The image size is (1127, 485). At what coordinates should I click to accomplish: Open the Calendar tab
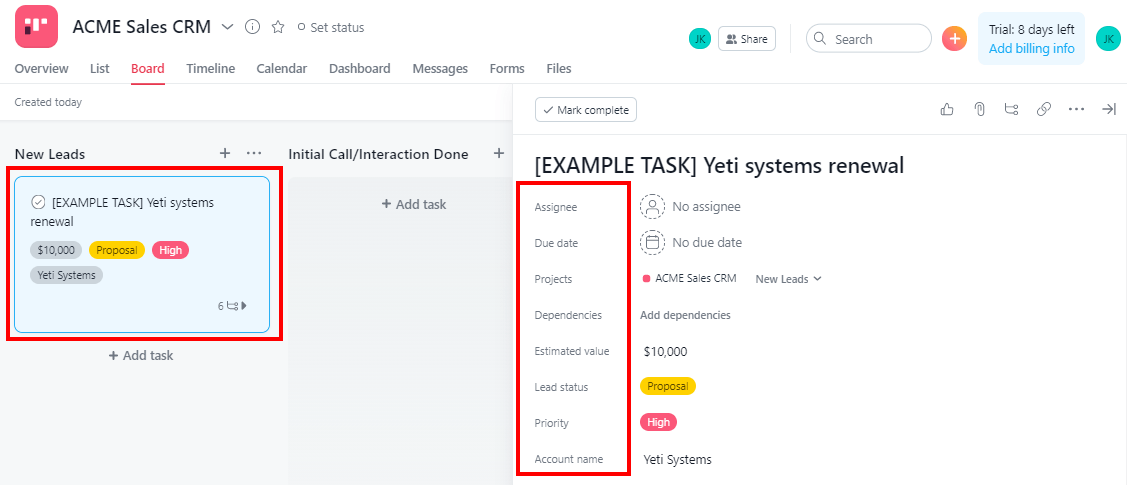coord(282,69)
